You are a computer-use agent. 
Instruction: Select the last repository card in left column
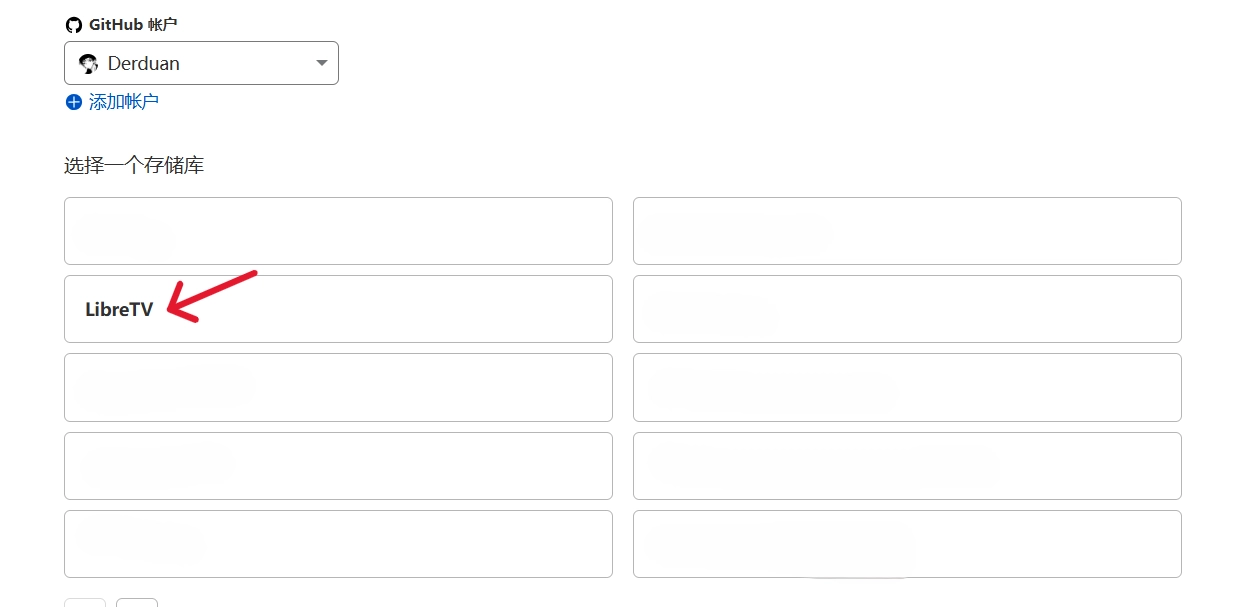tap(338, 544)
